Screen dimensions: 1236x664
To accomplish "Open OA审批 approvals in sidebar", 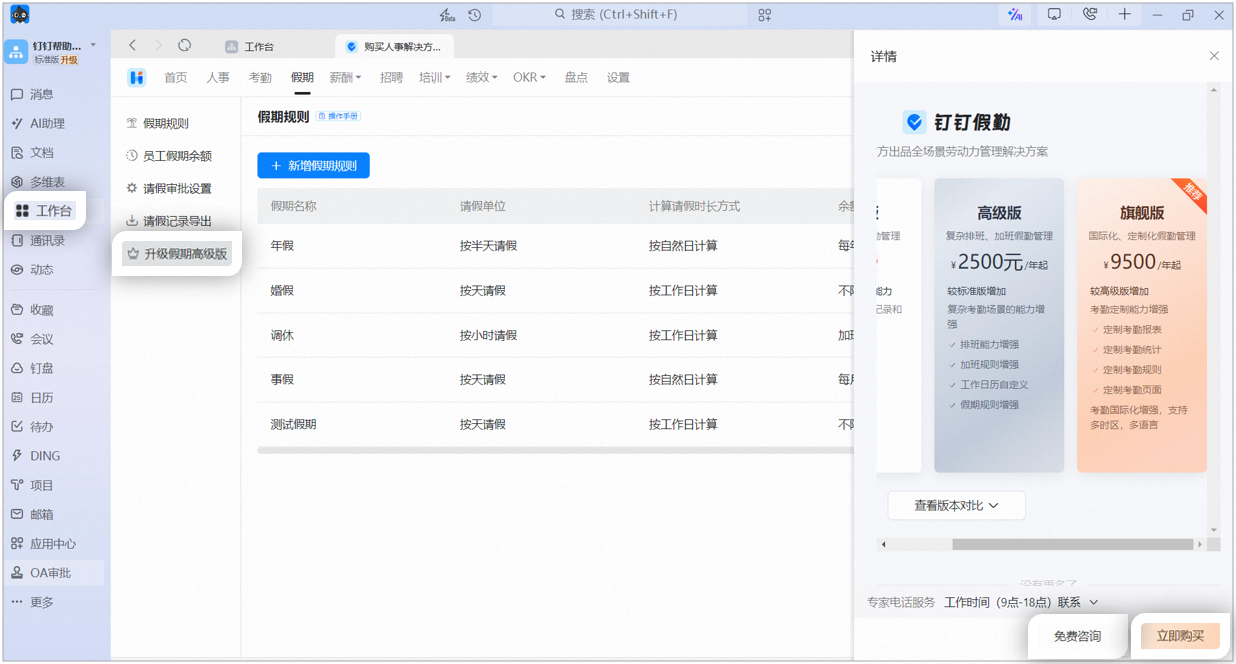I will (42, 573).
